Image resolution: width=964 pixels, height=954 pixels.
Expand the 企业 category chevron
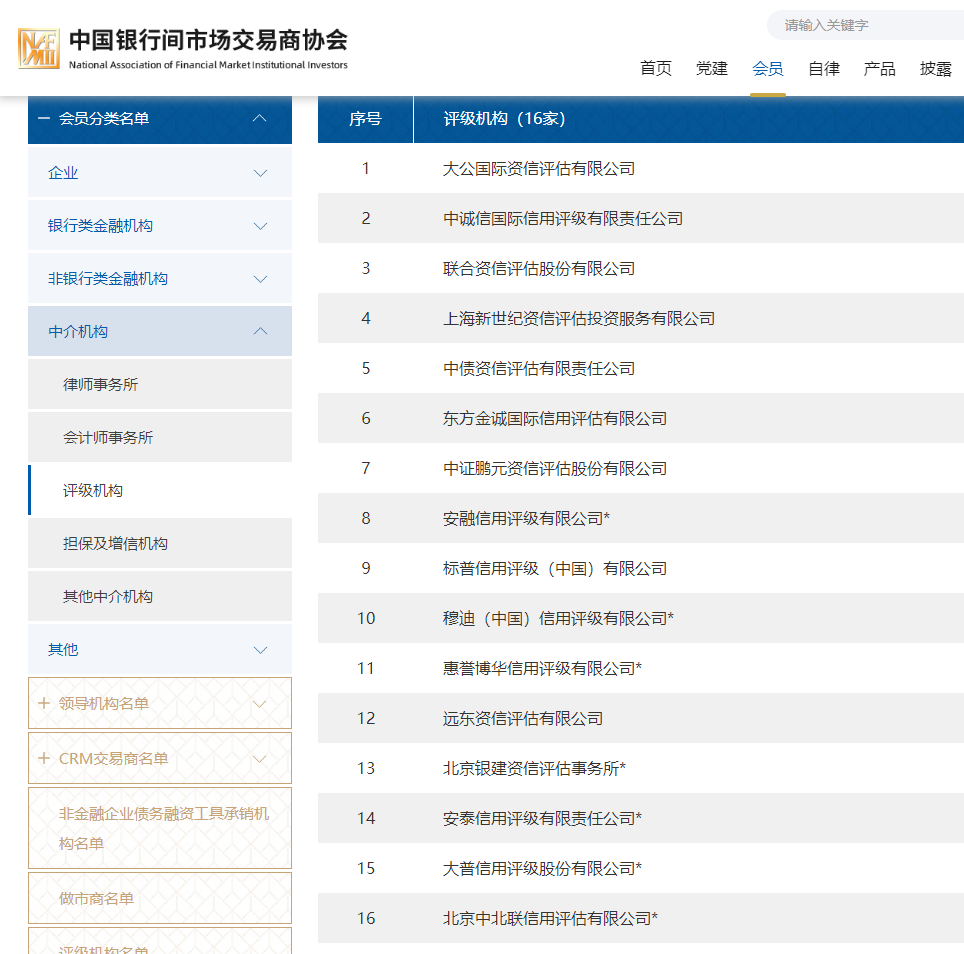point(260,173)
